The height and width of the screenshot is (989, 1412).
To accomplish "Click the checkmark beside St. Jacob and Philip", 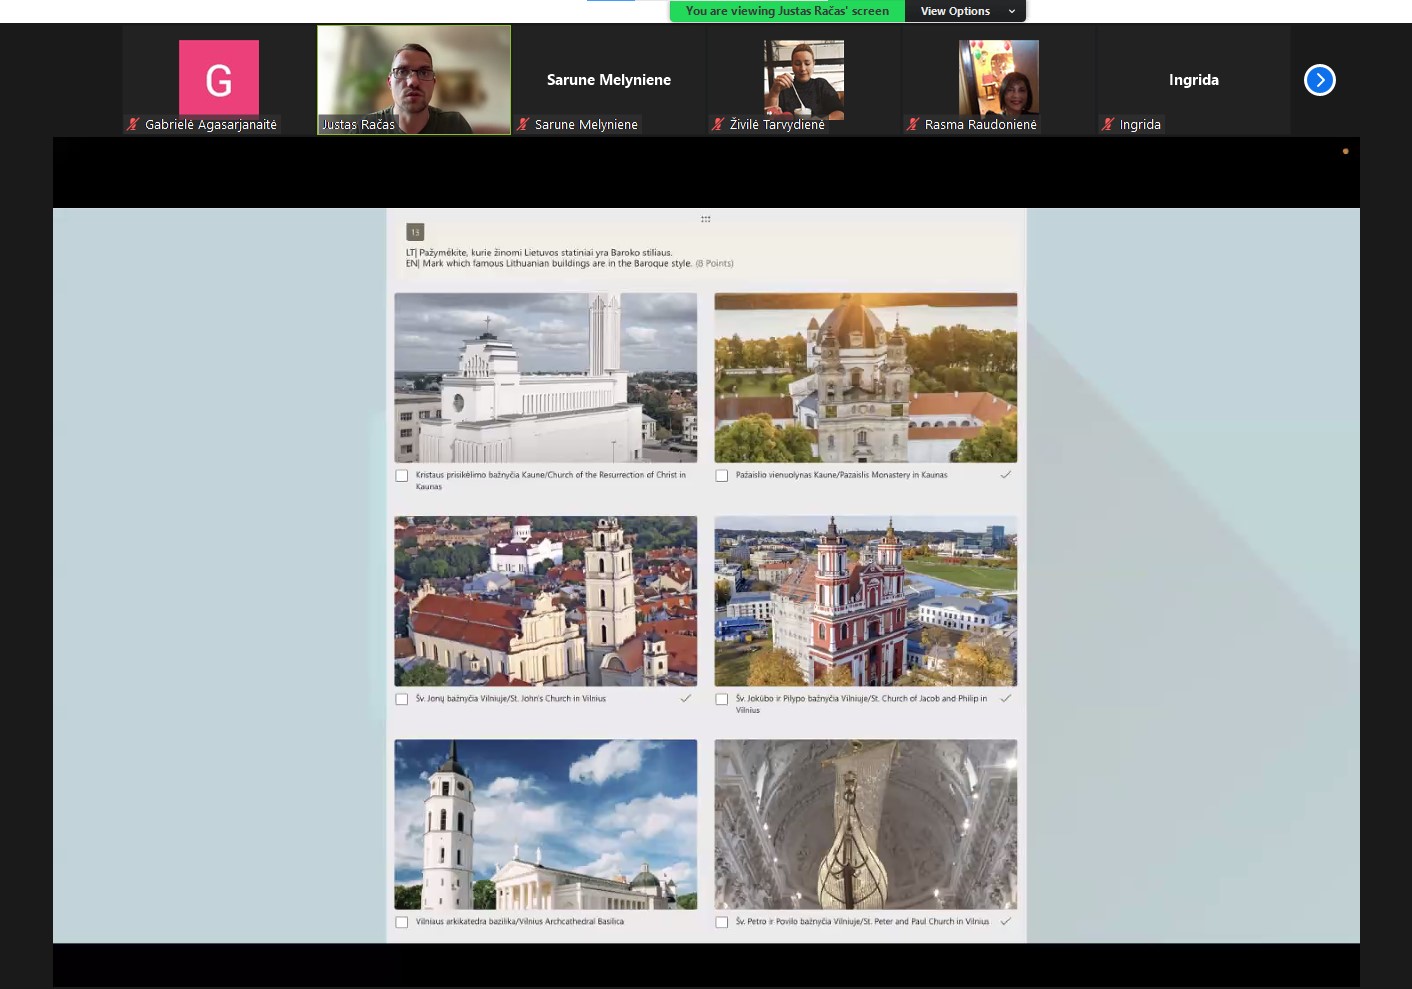I will pyautogui.click(x=1006, y=698).
